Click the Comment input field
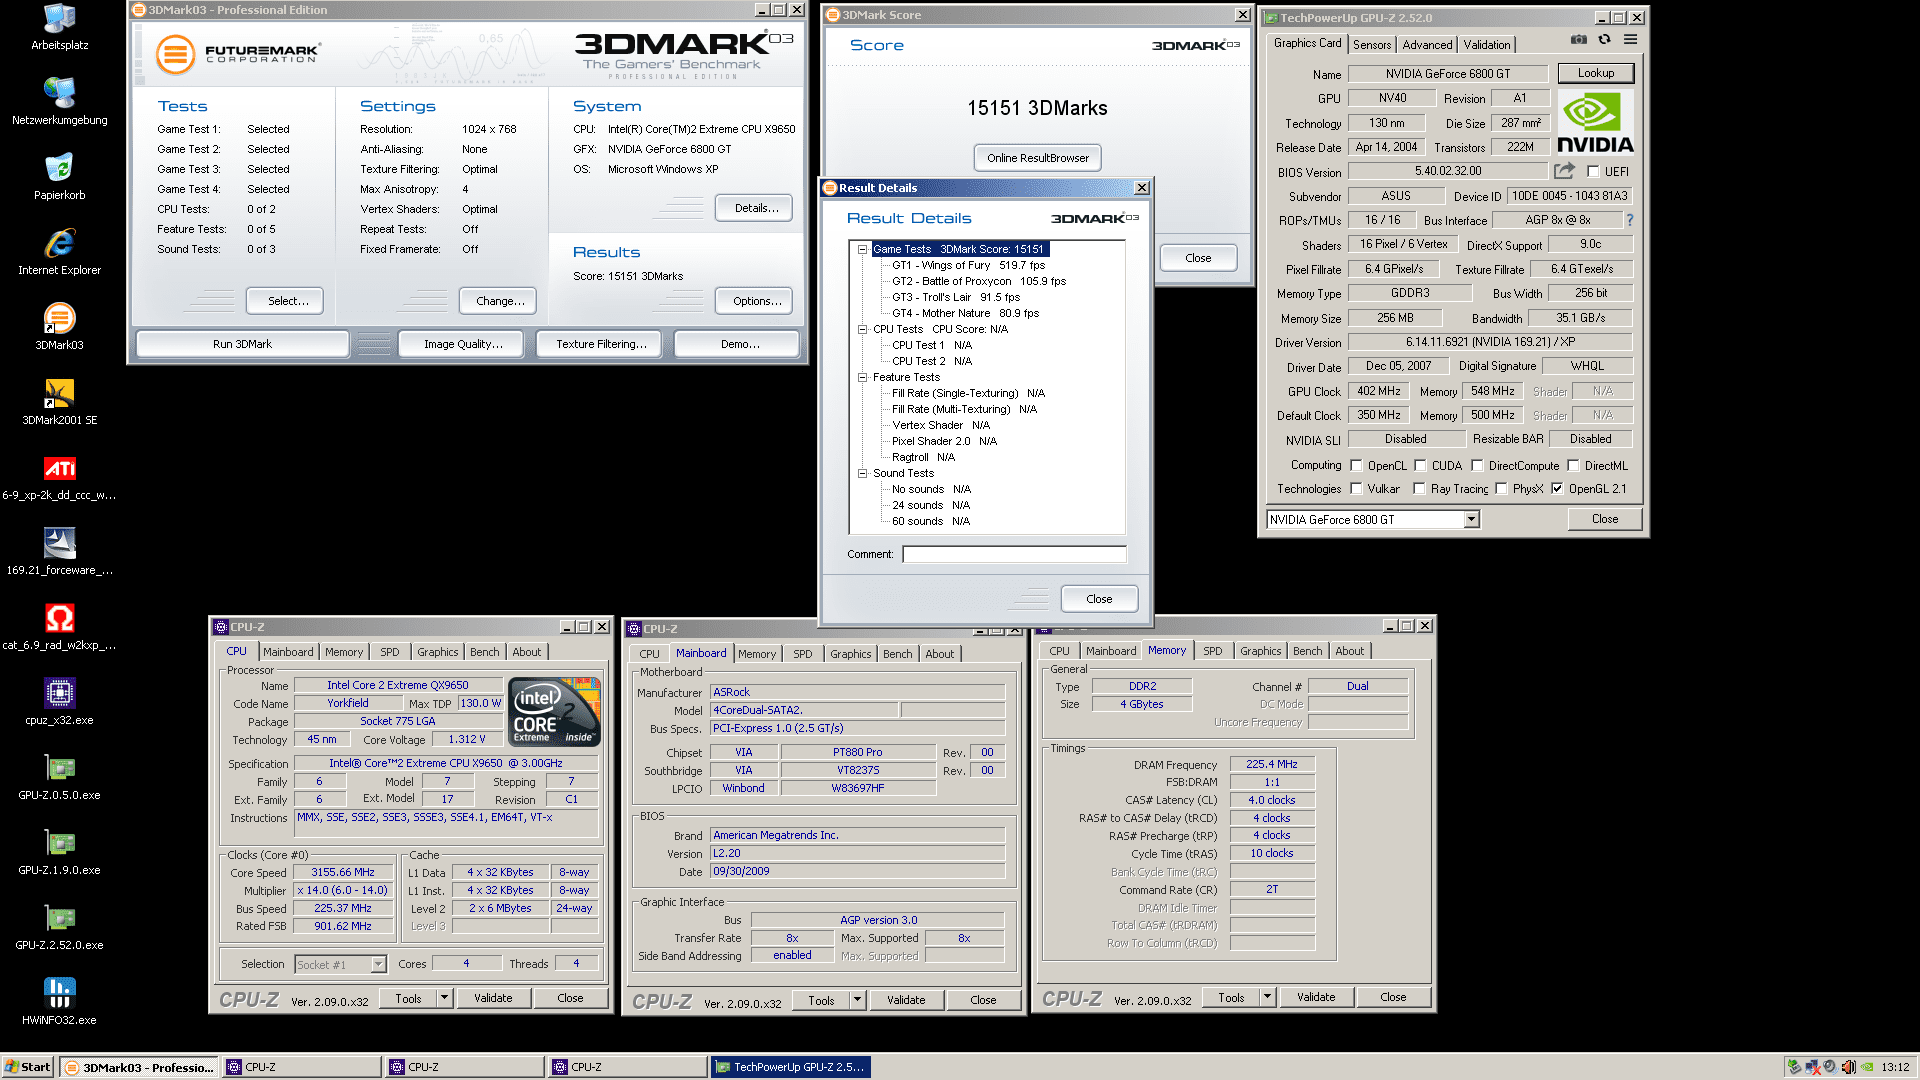 (x=1014, y=554)
